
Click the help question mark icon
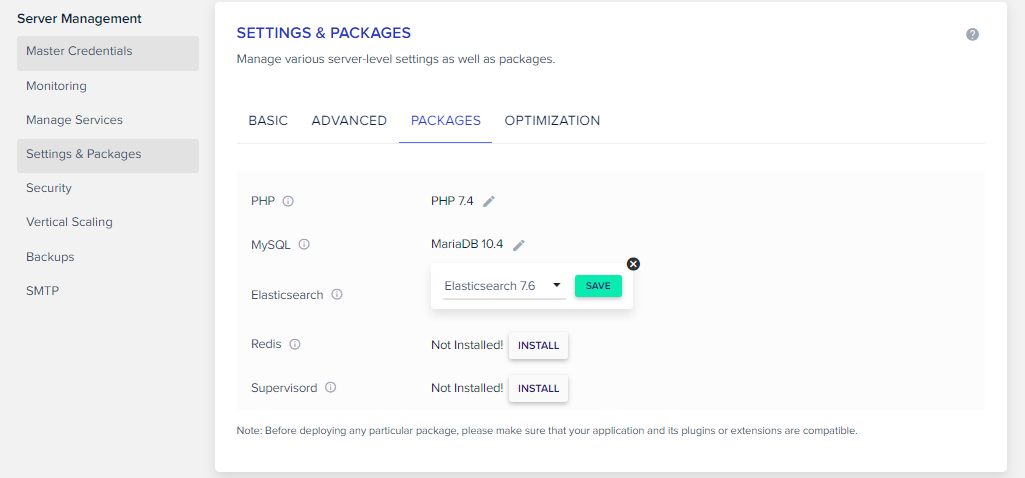972,35
